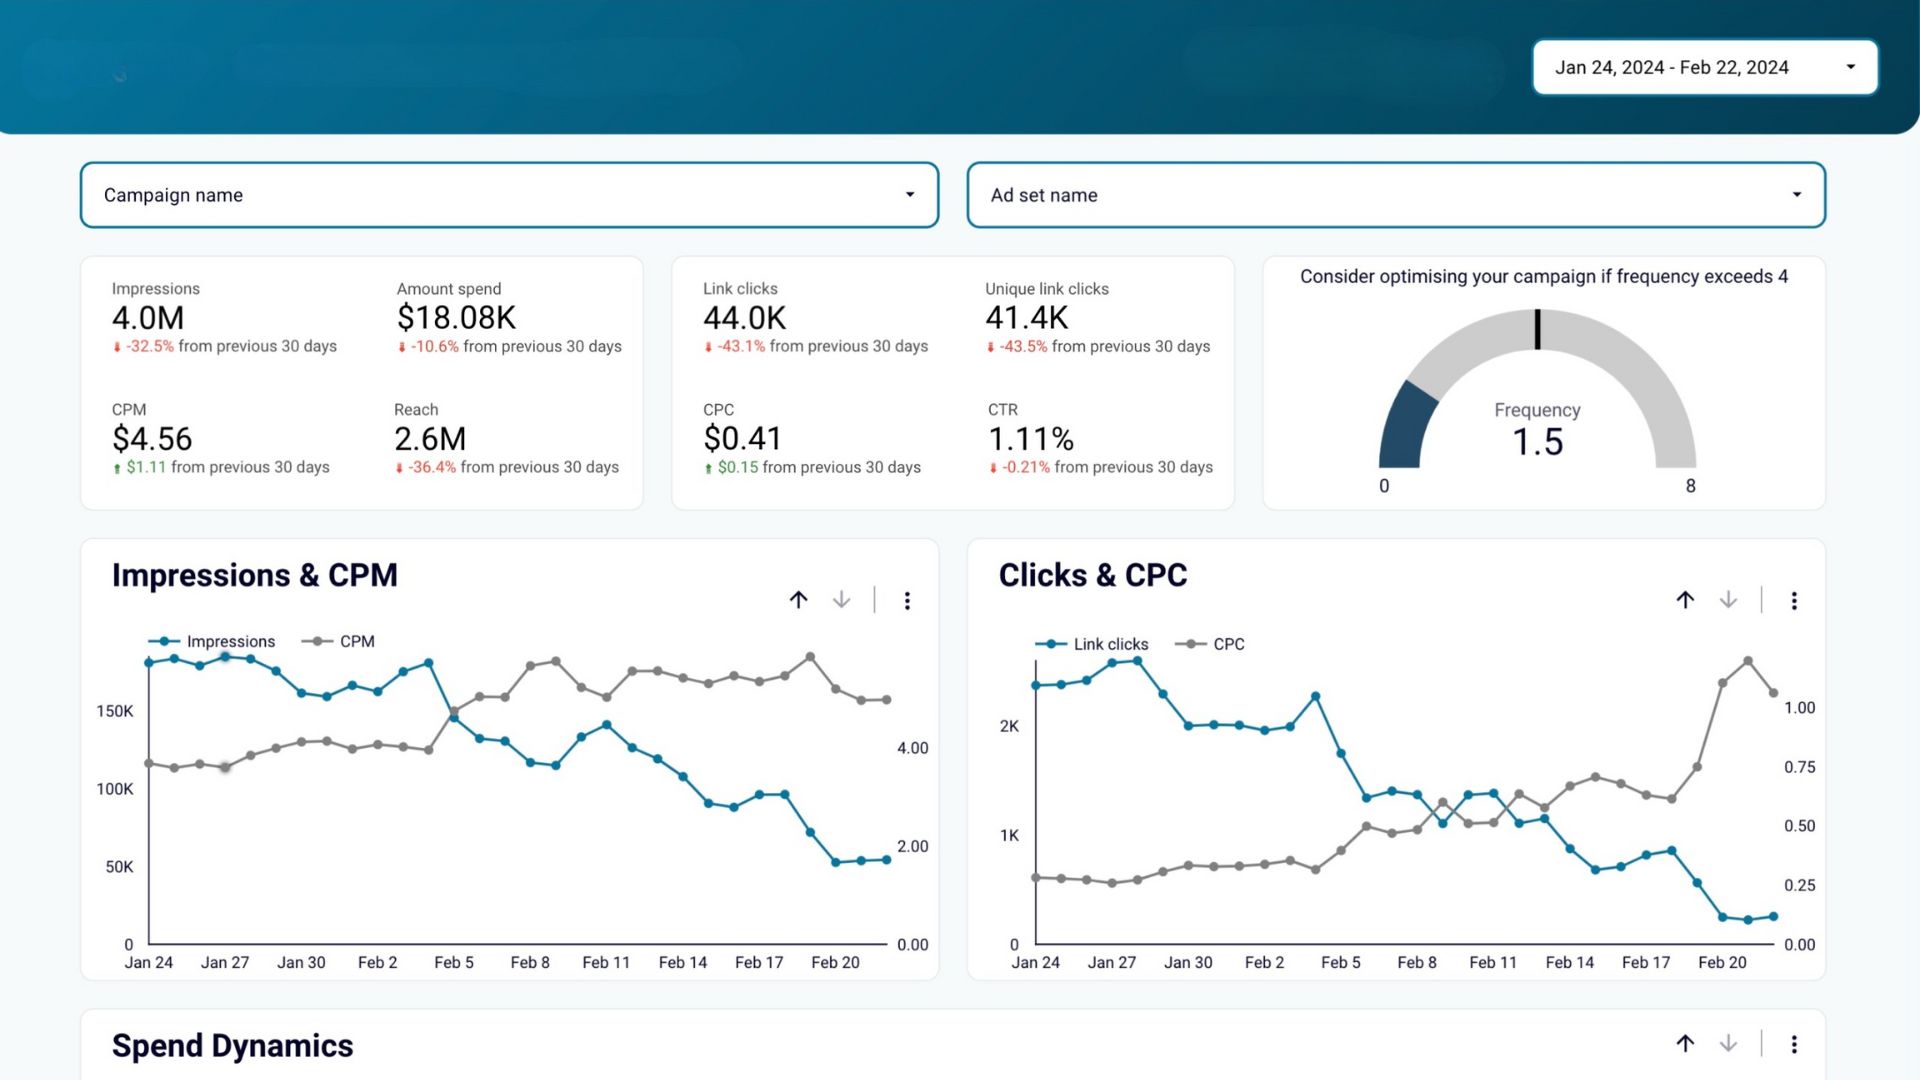The width and height of the screenshot is (1920, 1080).
Task: Sort the Spend Dynamics chart descending
Action: [x=1727, y=1042]
